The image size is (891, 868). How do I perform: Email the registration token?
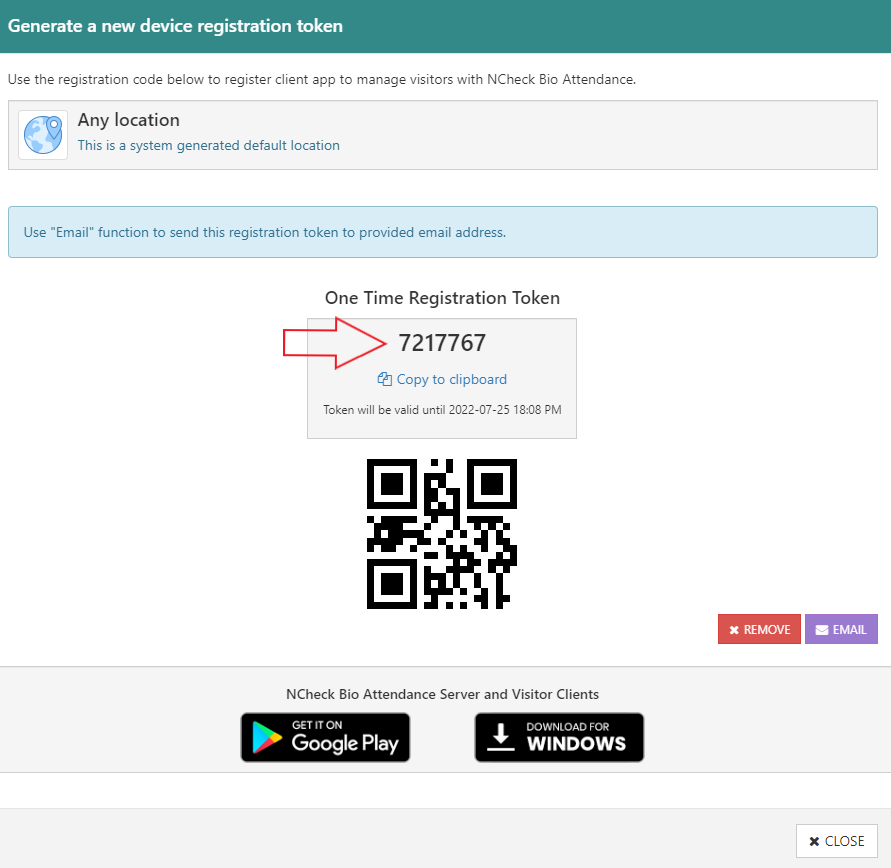coord(841,629)
